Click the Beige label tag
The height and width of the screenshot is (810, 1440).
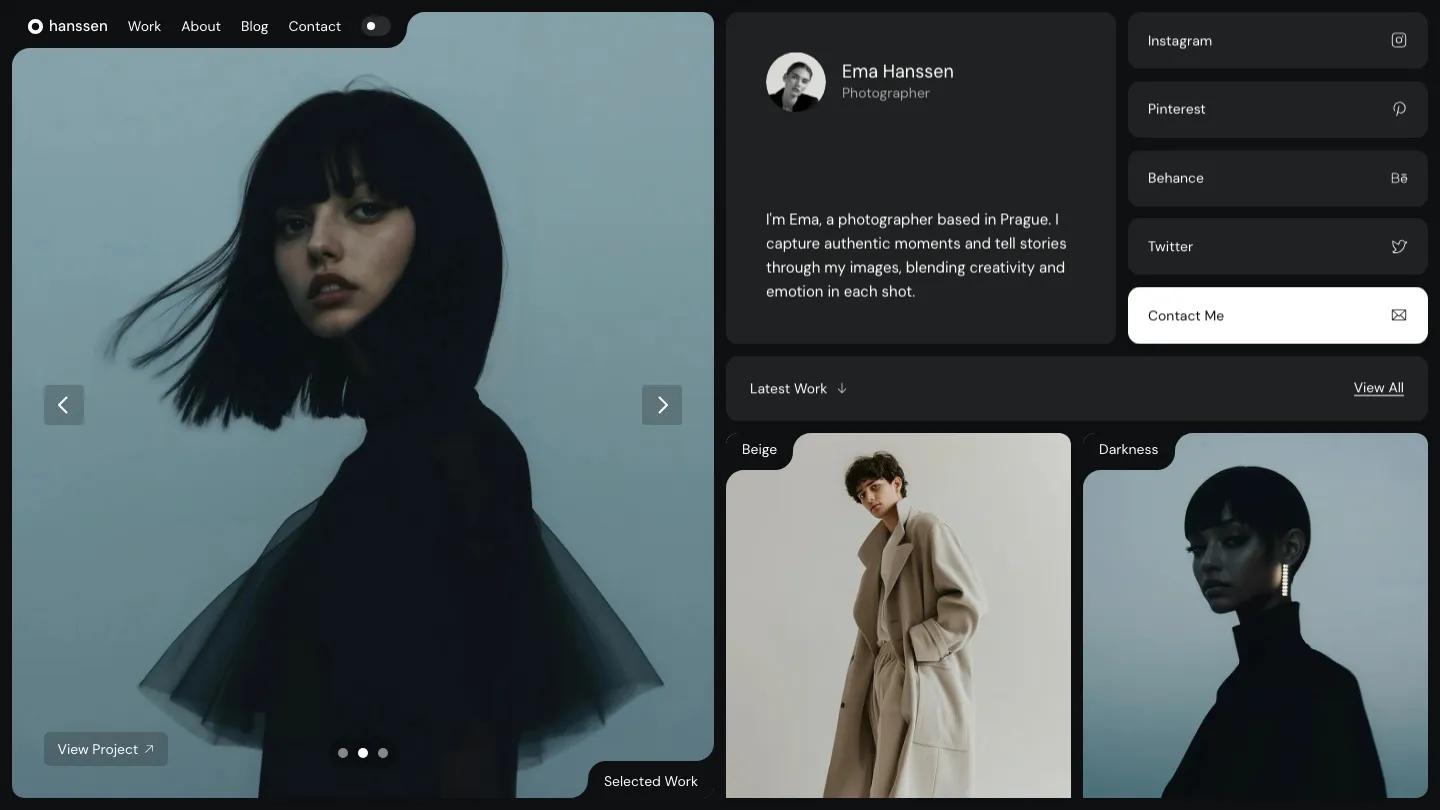coord(759,449)
